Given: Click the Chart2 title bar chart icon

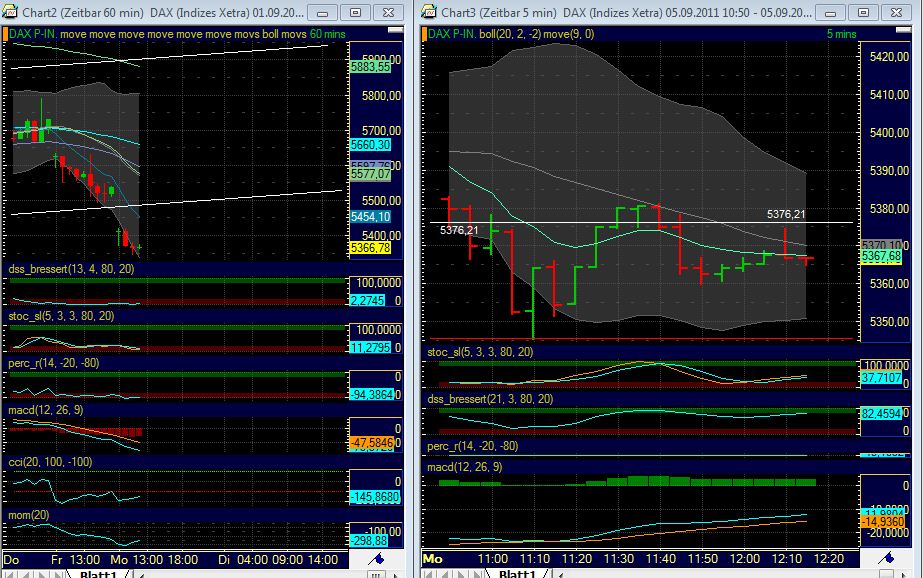Looking at the screenshot, I should coord(10,11).
